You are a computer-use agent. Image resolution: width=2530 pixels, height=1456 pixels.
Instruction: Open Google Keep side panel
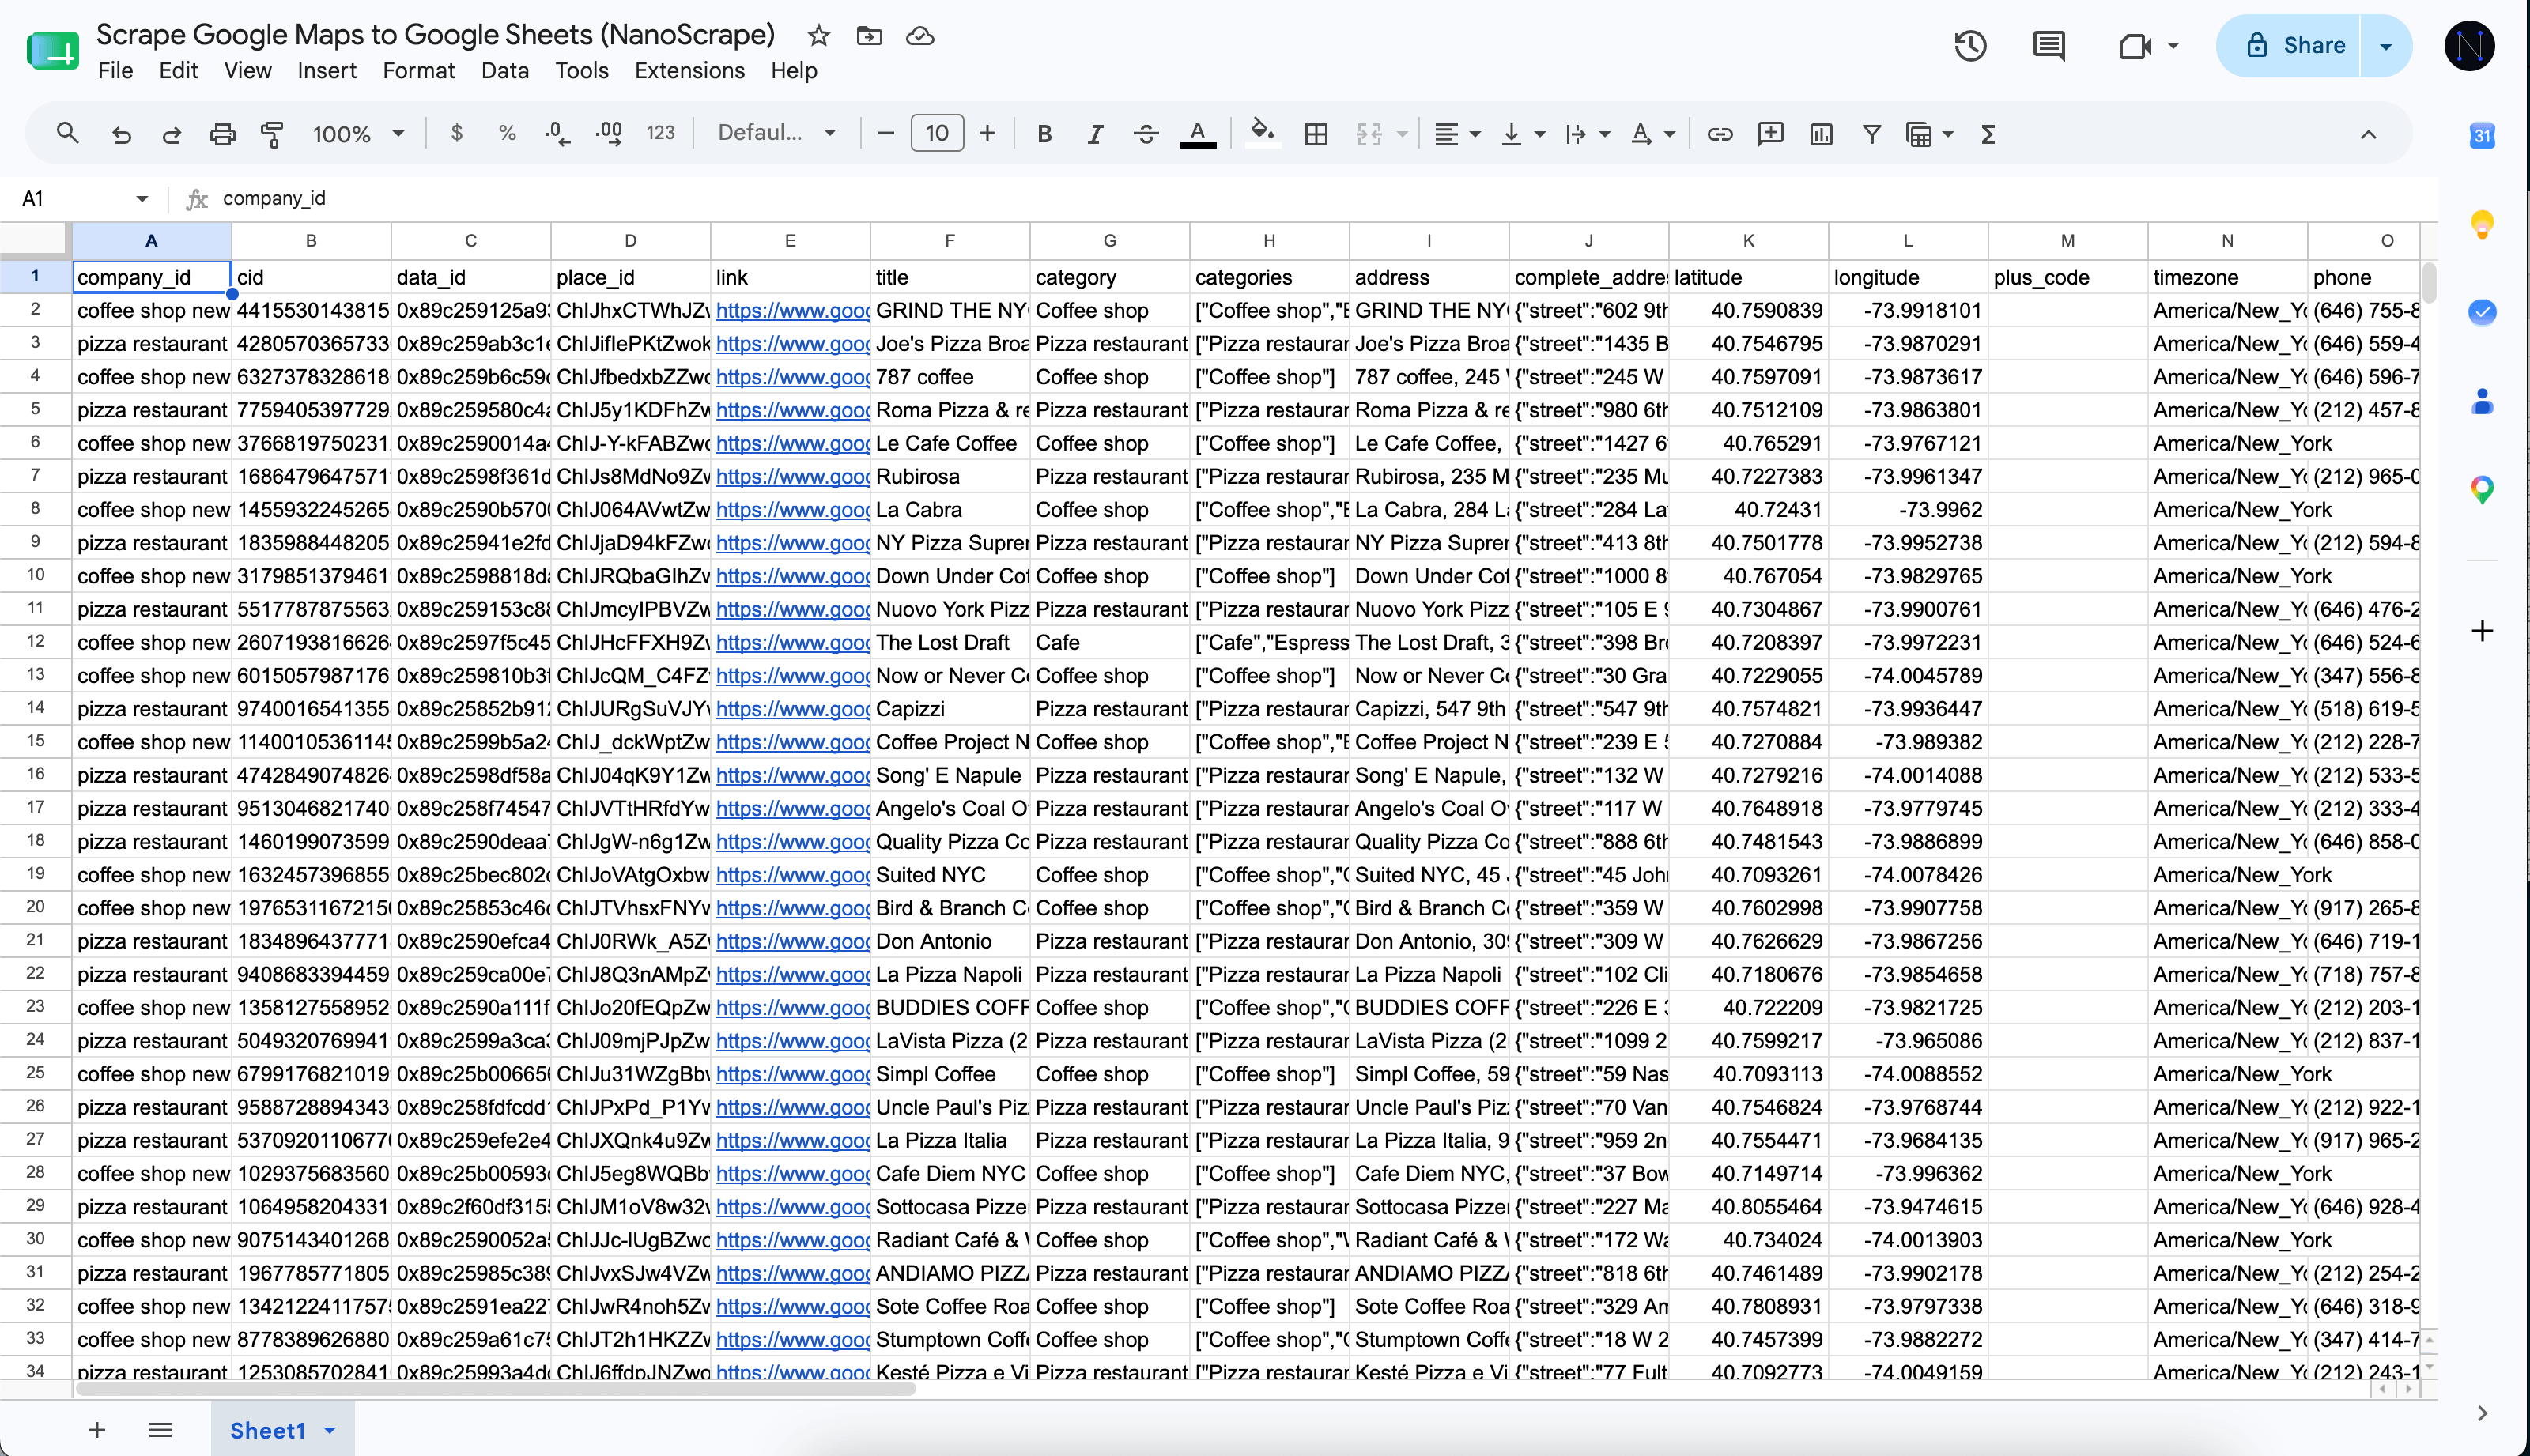(2482, 224)
